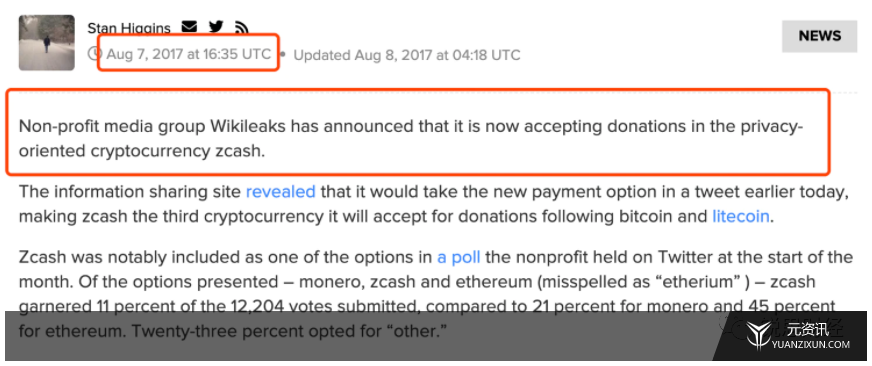Screen dimensions: 872x366
Task: Click the NEWS category button
Action: click(819, 36)
